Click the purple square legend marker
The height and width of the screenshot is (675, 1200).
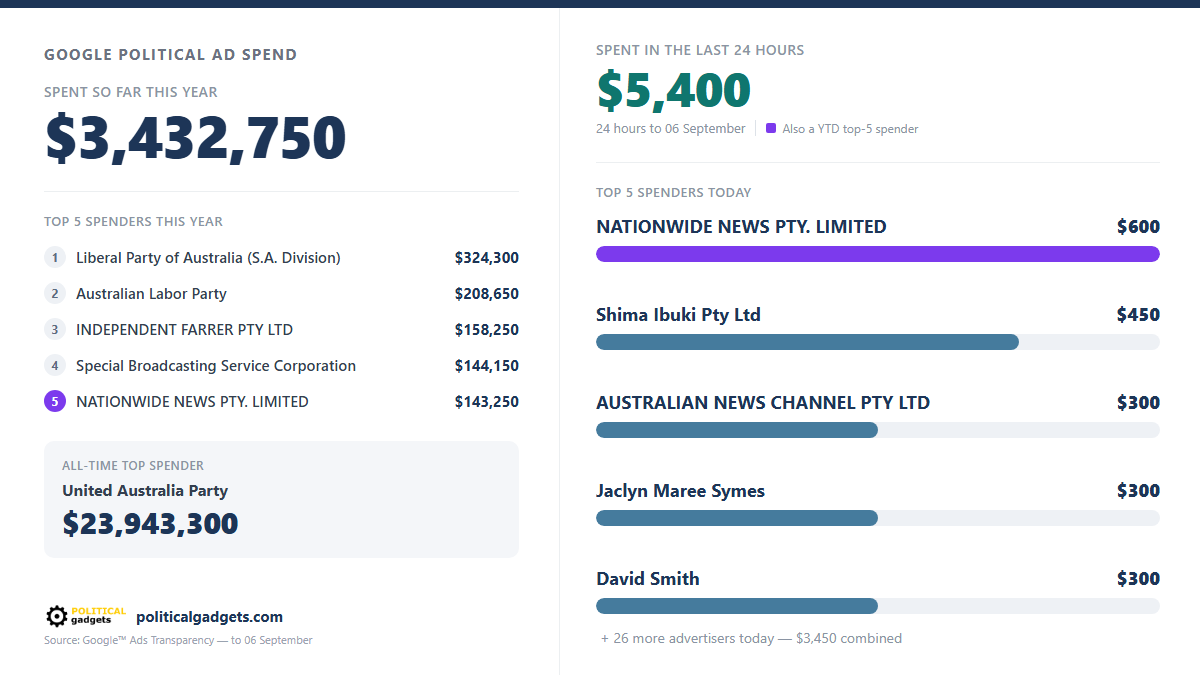[771, 128]
